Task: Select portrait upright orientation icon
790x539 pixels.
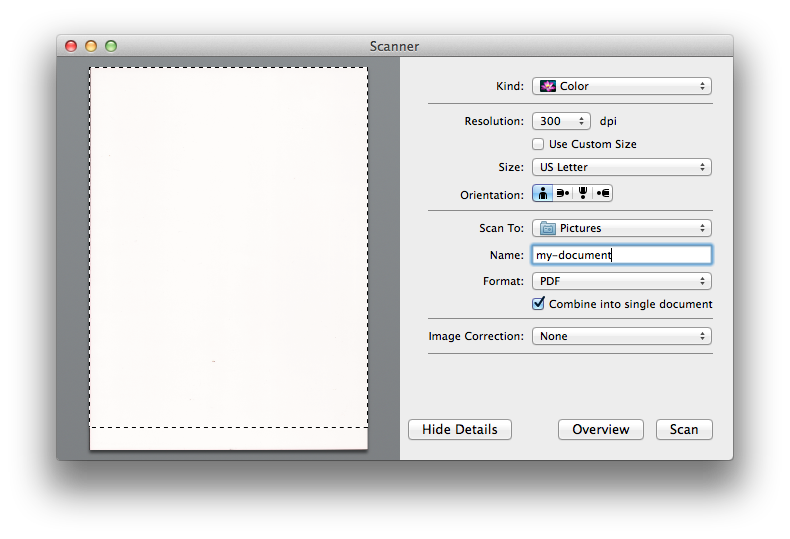Action: tap(543, 193)
